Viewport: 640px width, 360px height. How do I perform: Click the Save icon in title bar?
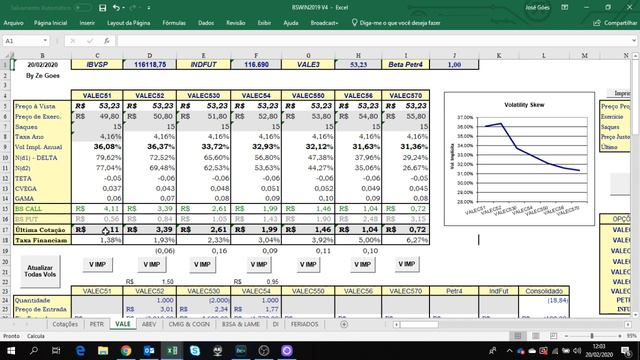pos(102,8)
